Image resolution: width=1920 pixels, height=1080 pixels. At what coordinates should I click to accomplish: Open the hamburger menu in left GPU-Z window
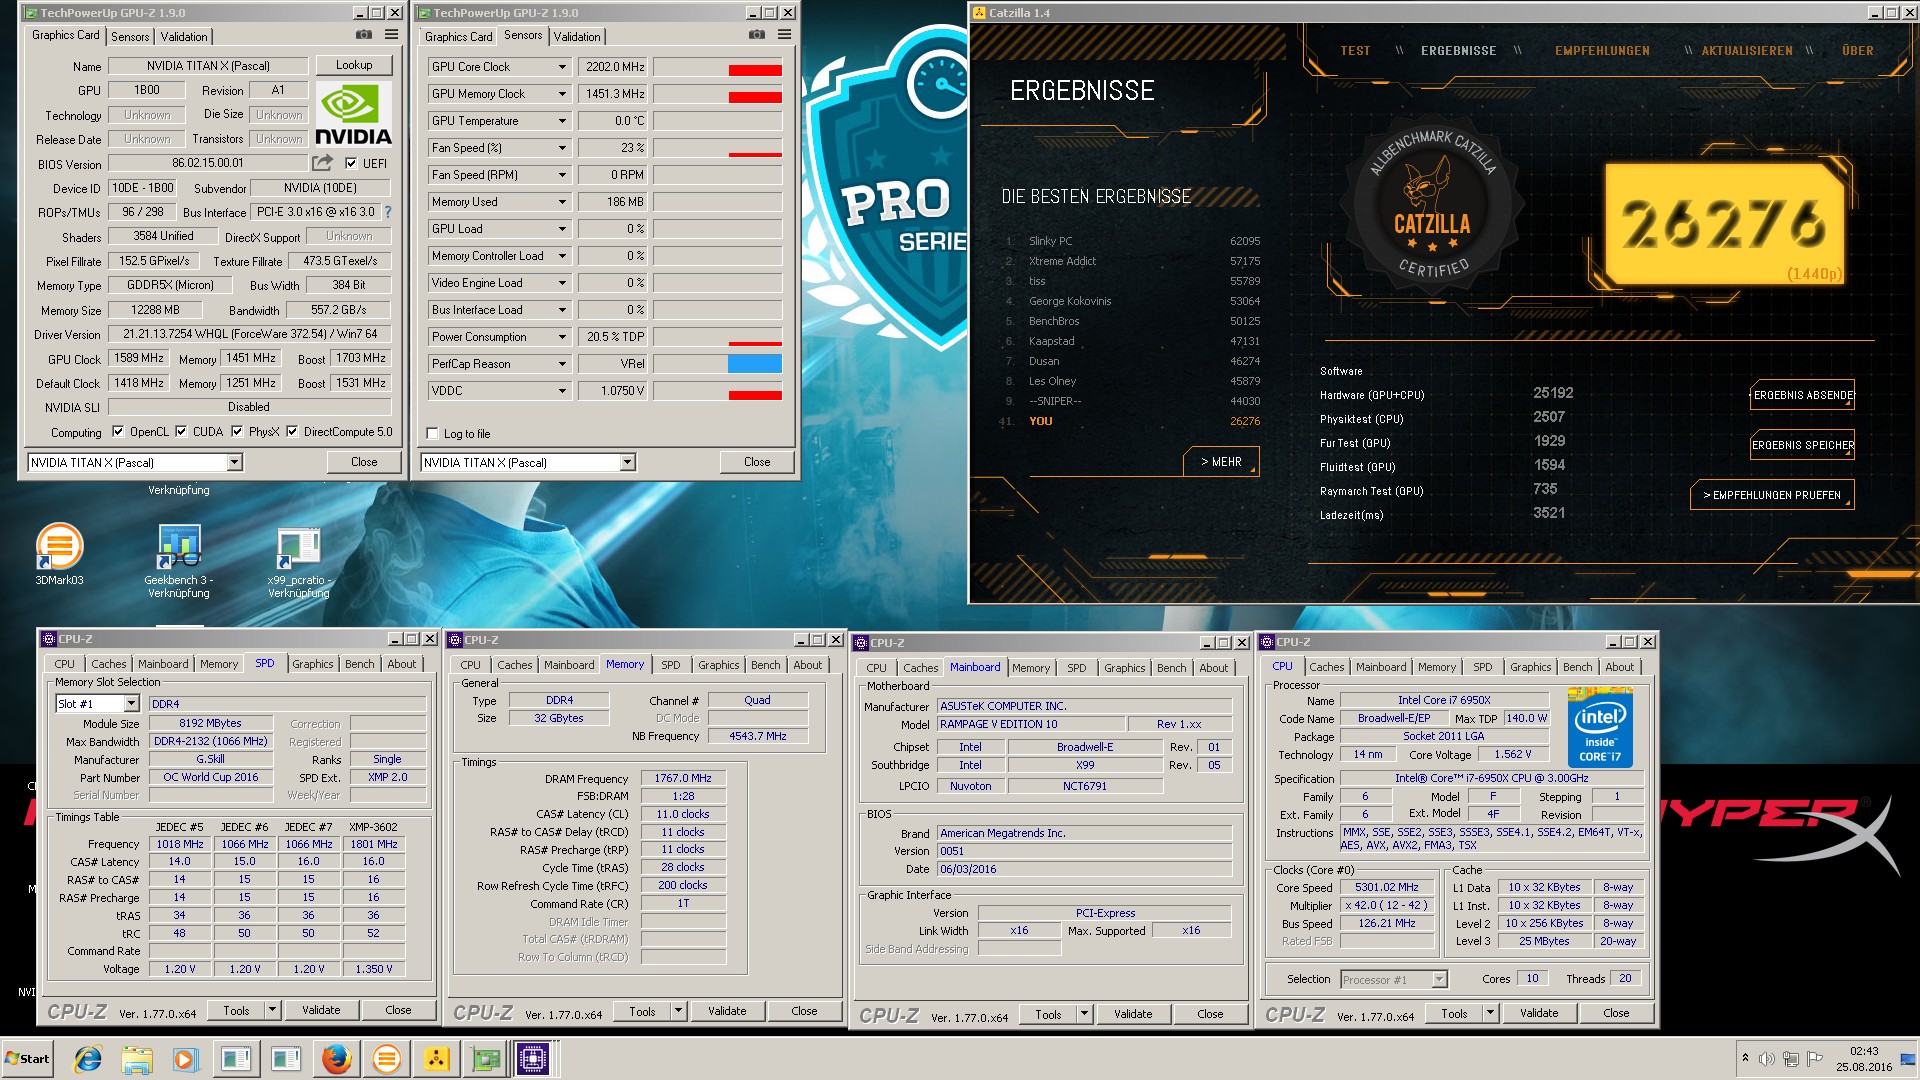pos(392,35)
